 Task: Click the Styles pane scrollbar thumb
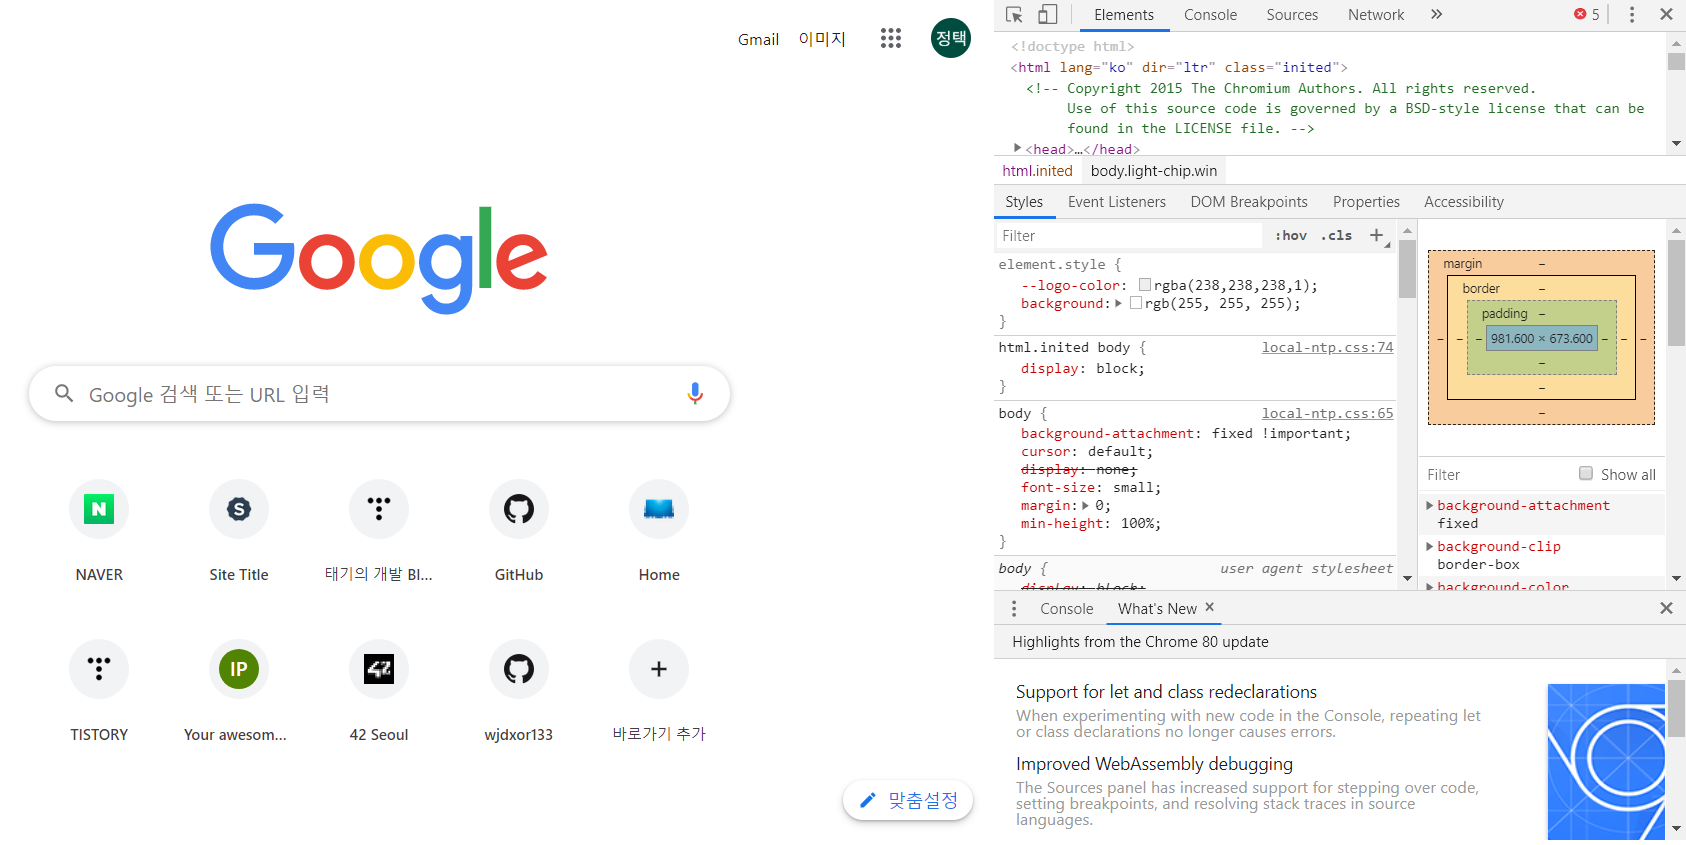click(1407, 269)
